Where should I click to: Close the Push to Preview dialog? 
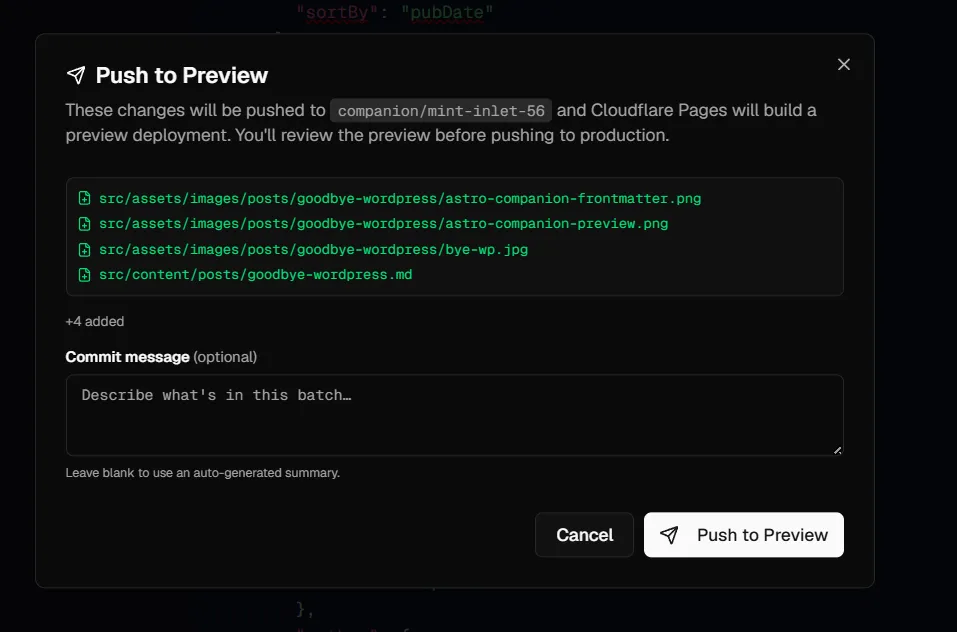pyautogui.click(x=843, y=65)
